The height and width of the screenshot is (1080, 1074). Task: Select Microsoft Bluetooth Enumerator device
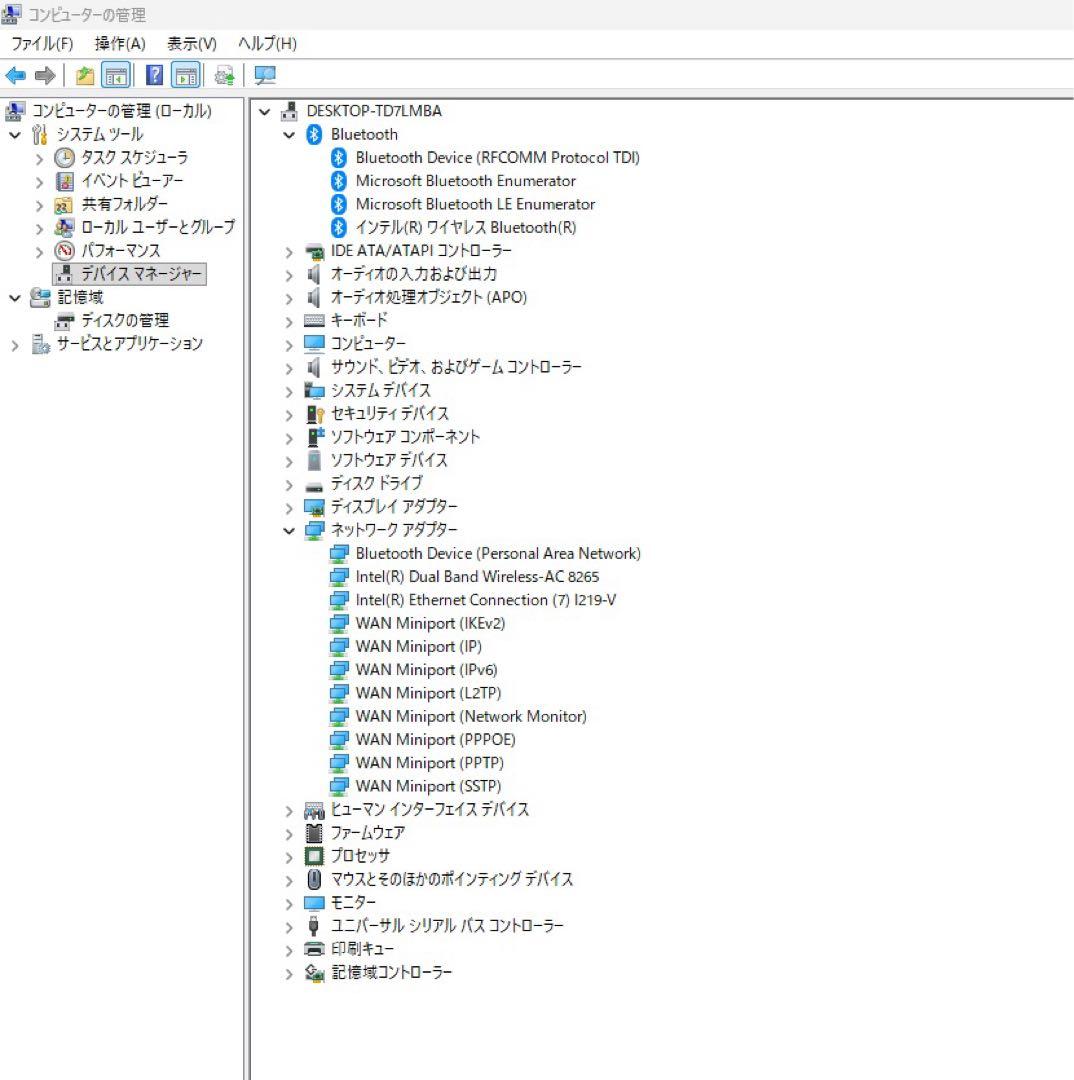[x=465, y=181]
